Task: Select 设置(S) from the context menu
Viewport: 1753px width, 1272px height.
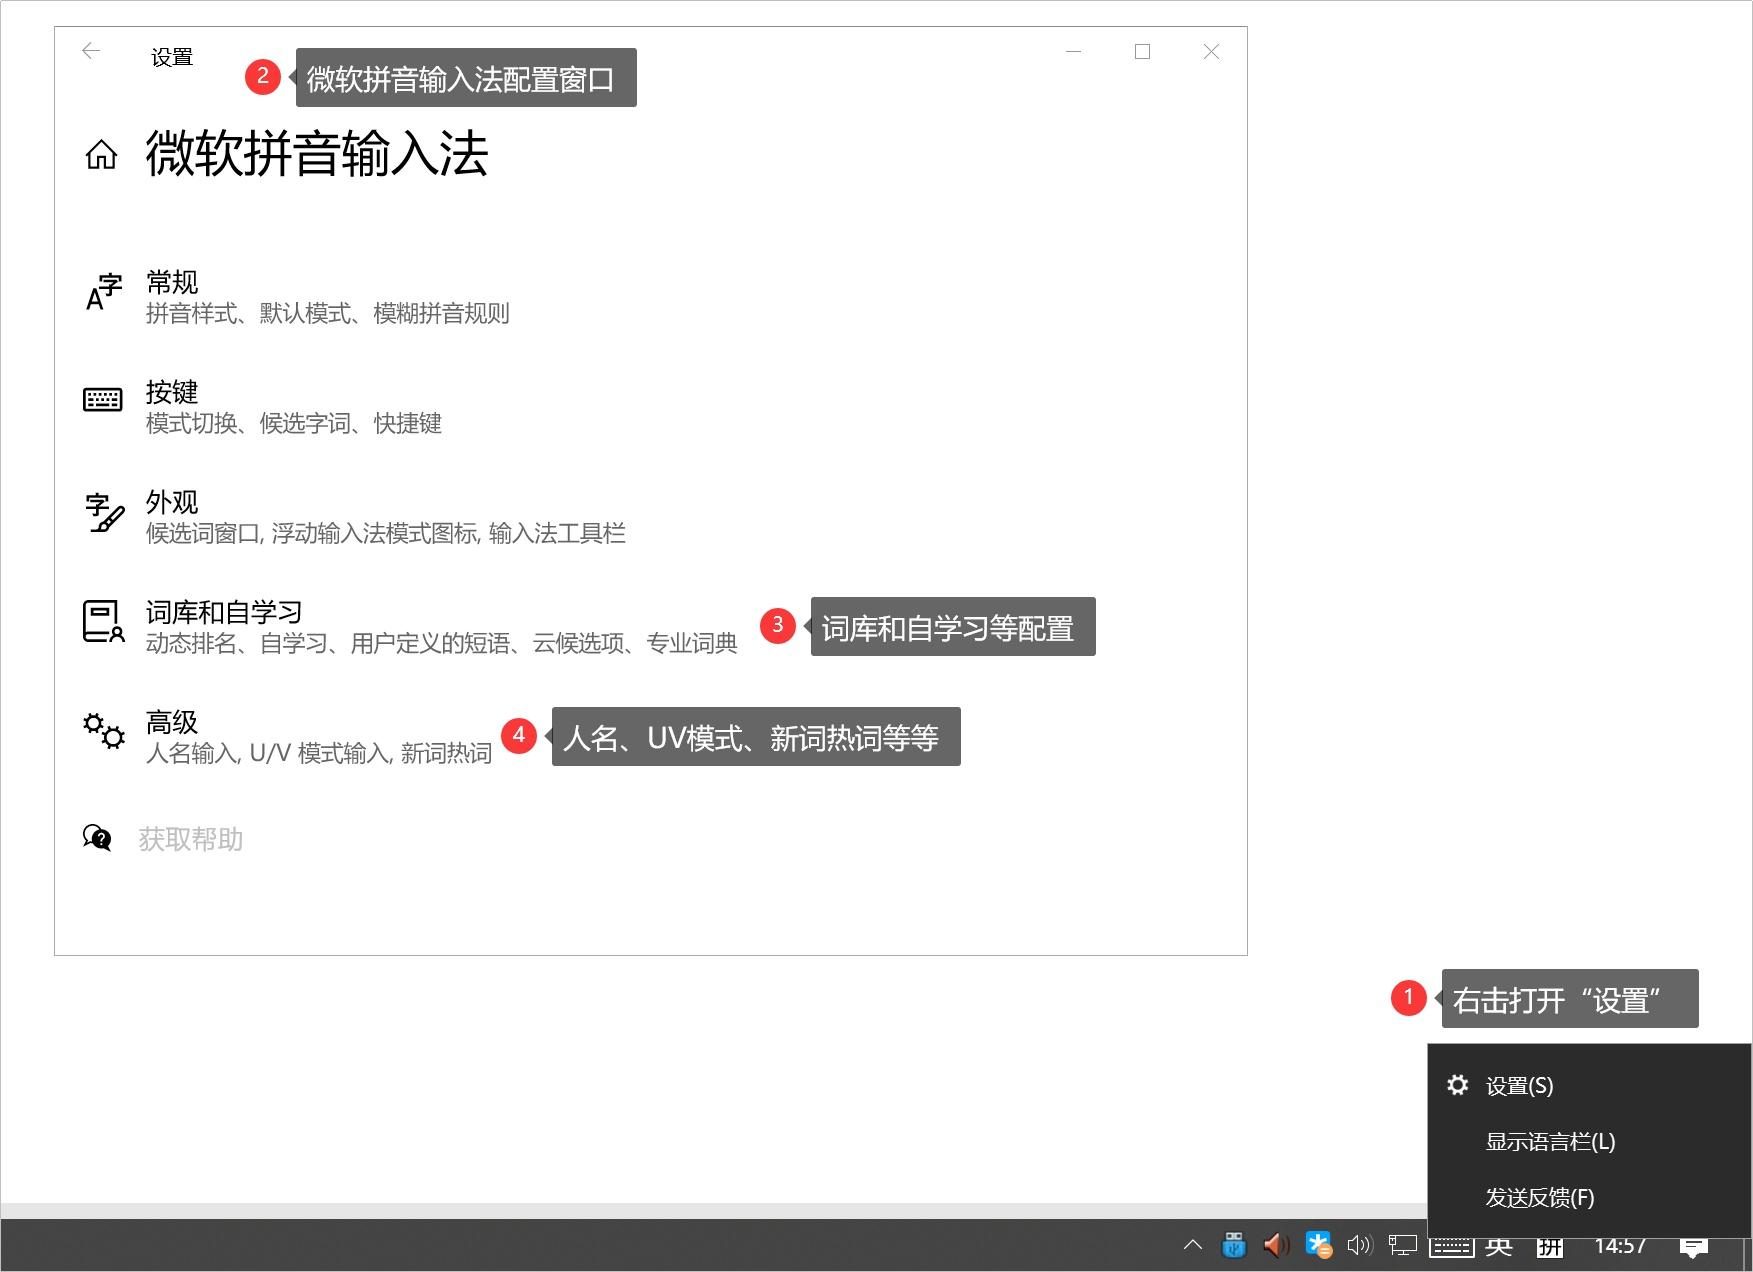Action: point(1520,1086)
